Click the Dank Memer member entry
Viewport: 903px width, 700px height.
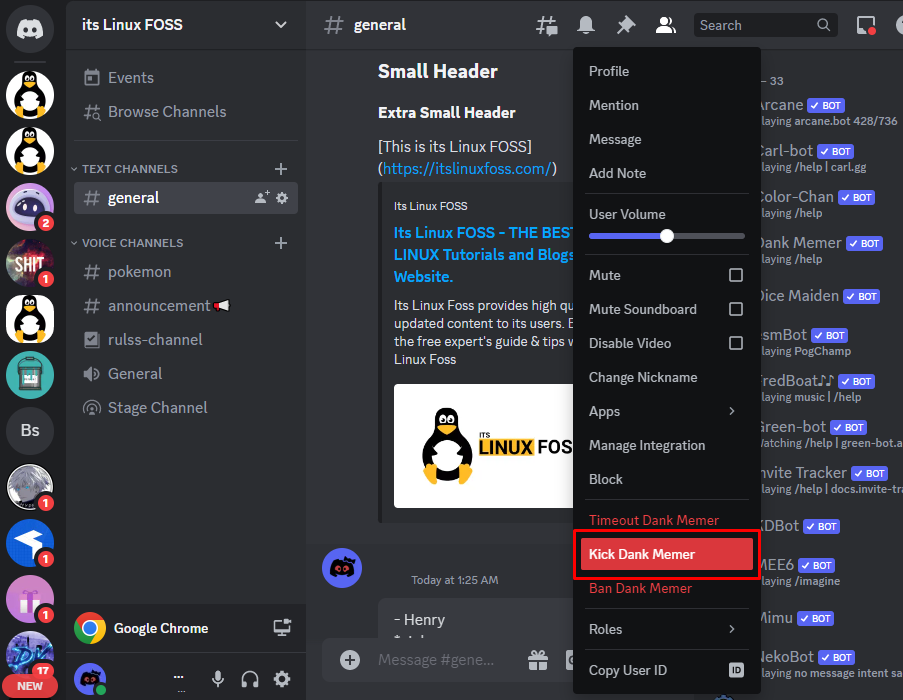tap(829, 250)
